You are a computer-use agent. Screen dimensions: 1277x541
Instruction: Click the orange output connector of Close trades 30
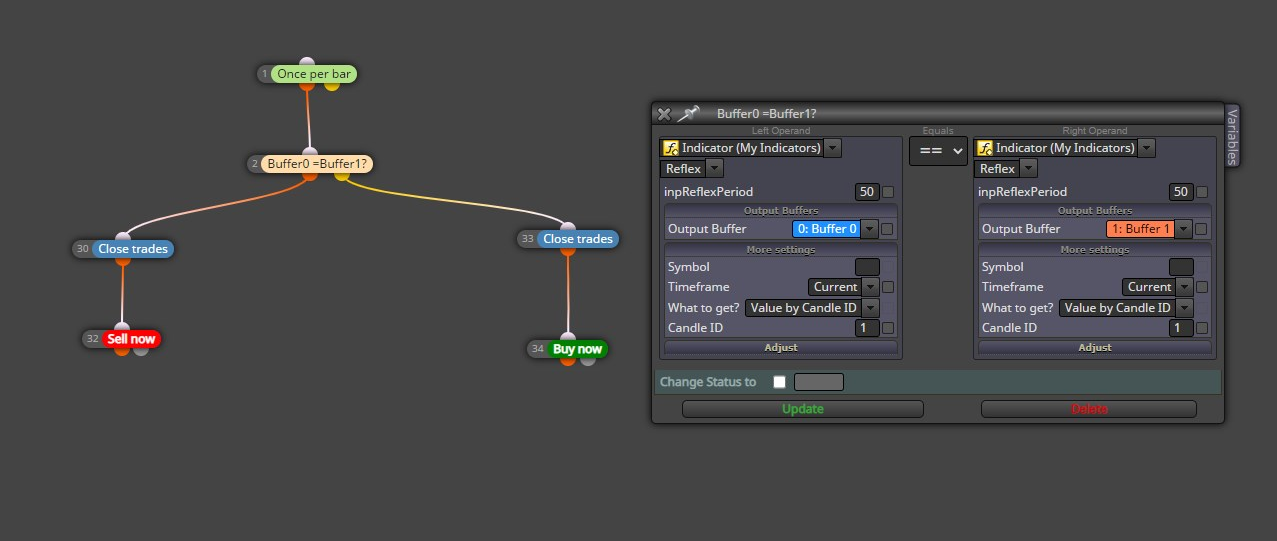[123, 260]
